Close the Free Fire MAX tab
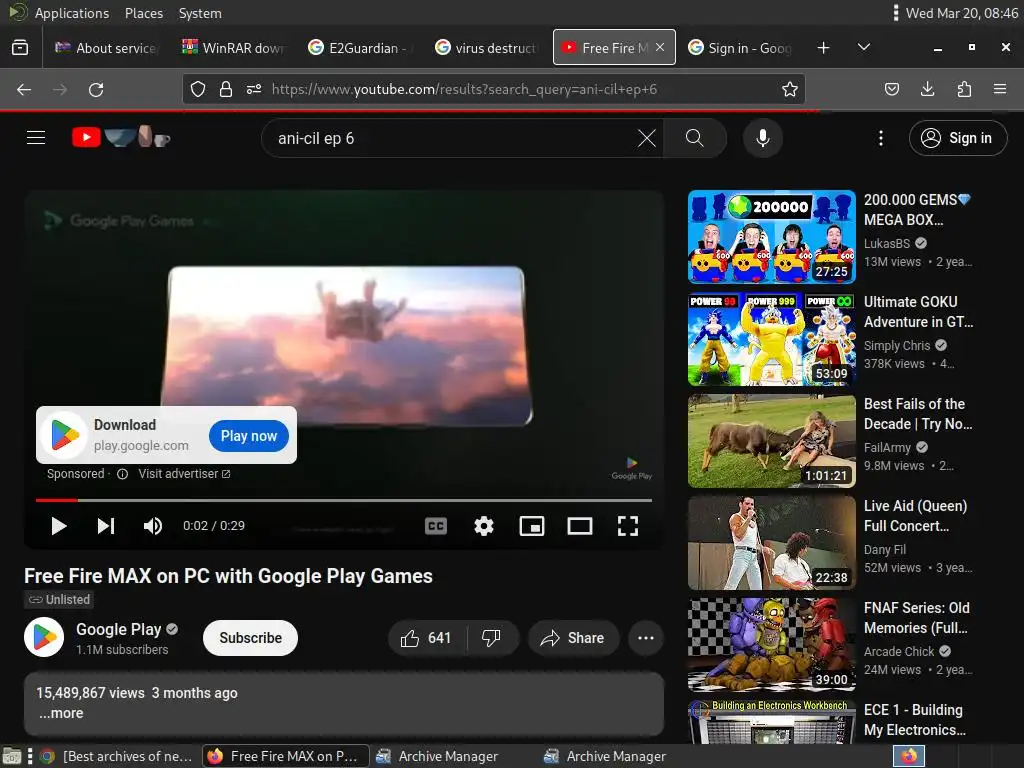The image size is (1024, 768). pos(660,47)
